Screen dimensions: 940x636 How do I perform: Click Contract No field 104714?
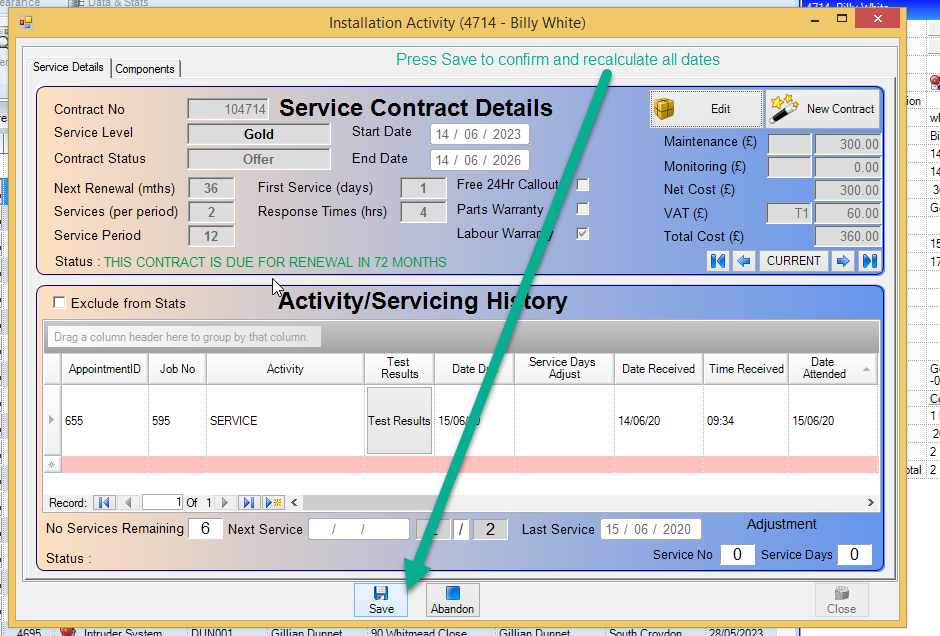coord(228,109)
